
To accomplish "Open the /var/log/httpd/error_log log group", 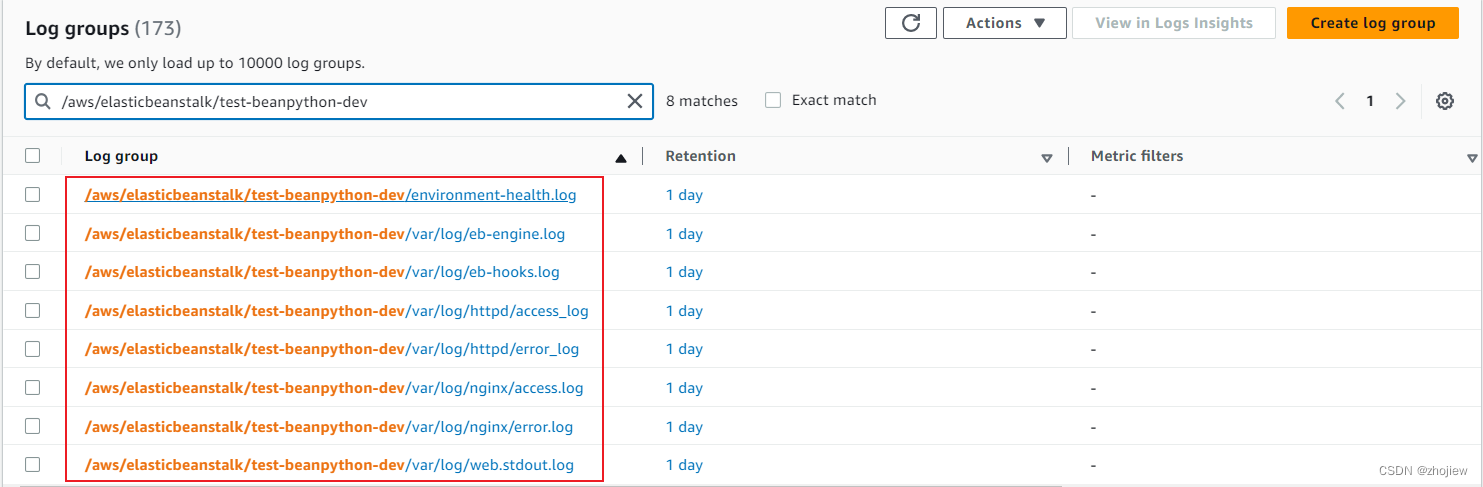I will pos(332,349).
